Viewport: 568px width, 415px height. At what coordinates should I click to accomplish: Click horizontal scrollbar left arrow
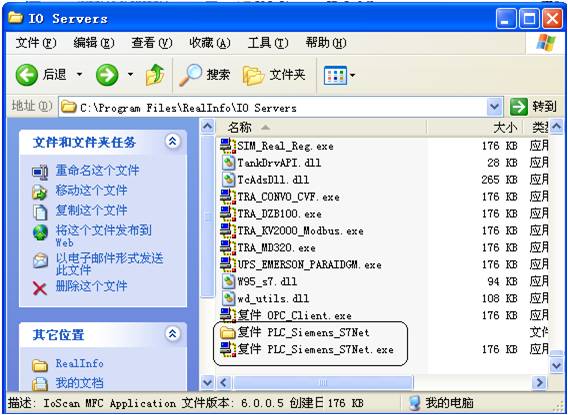pos(223,382)
